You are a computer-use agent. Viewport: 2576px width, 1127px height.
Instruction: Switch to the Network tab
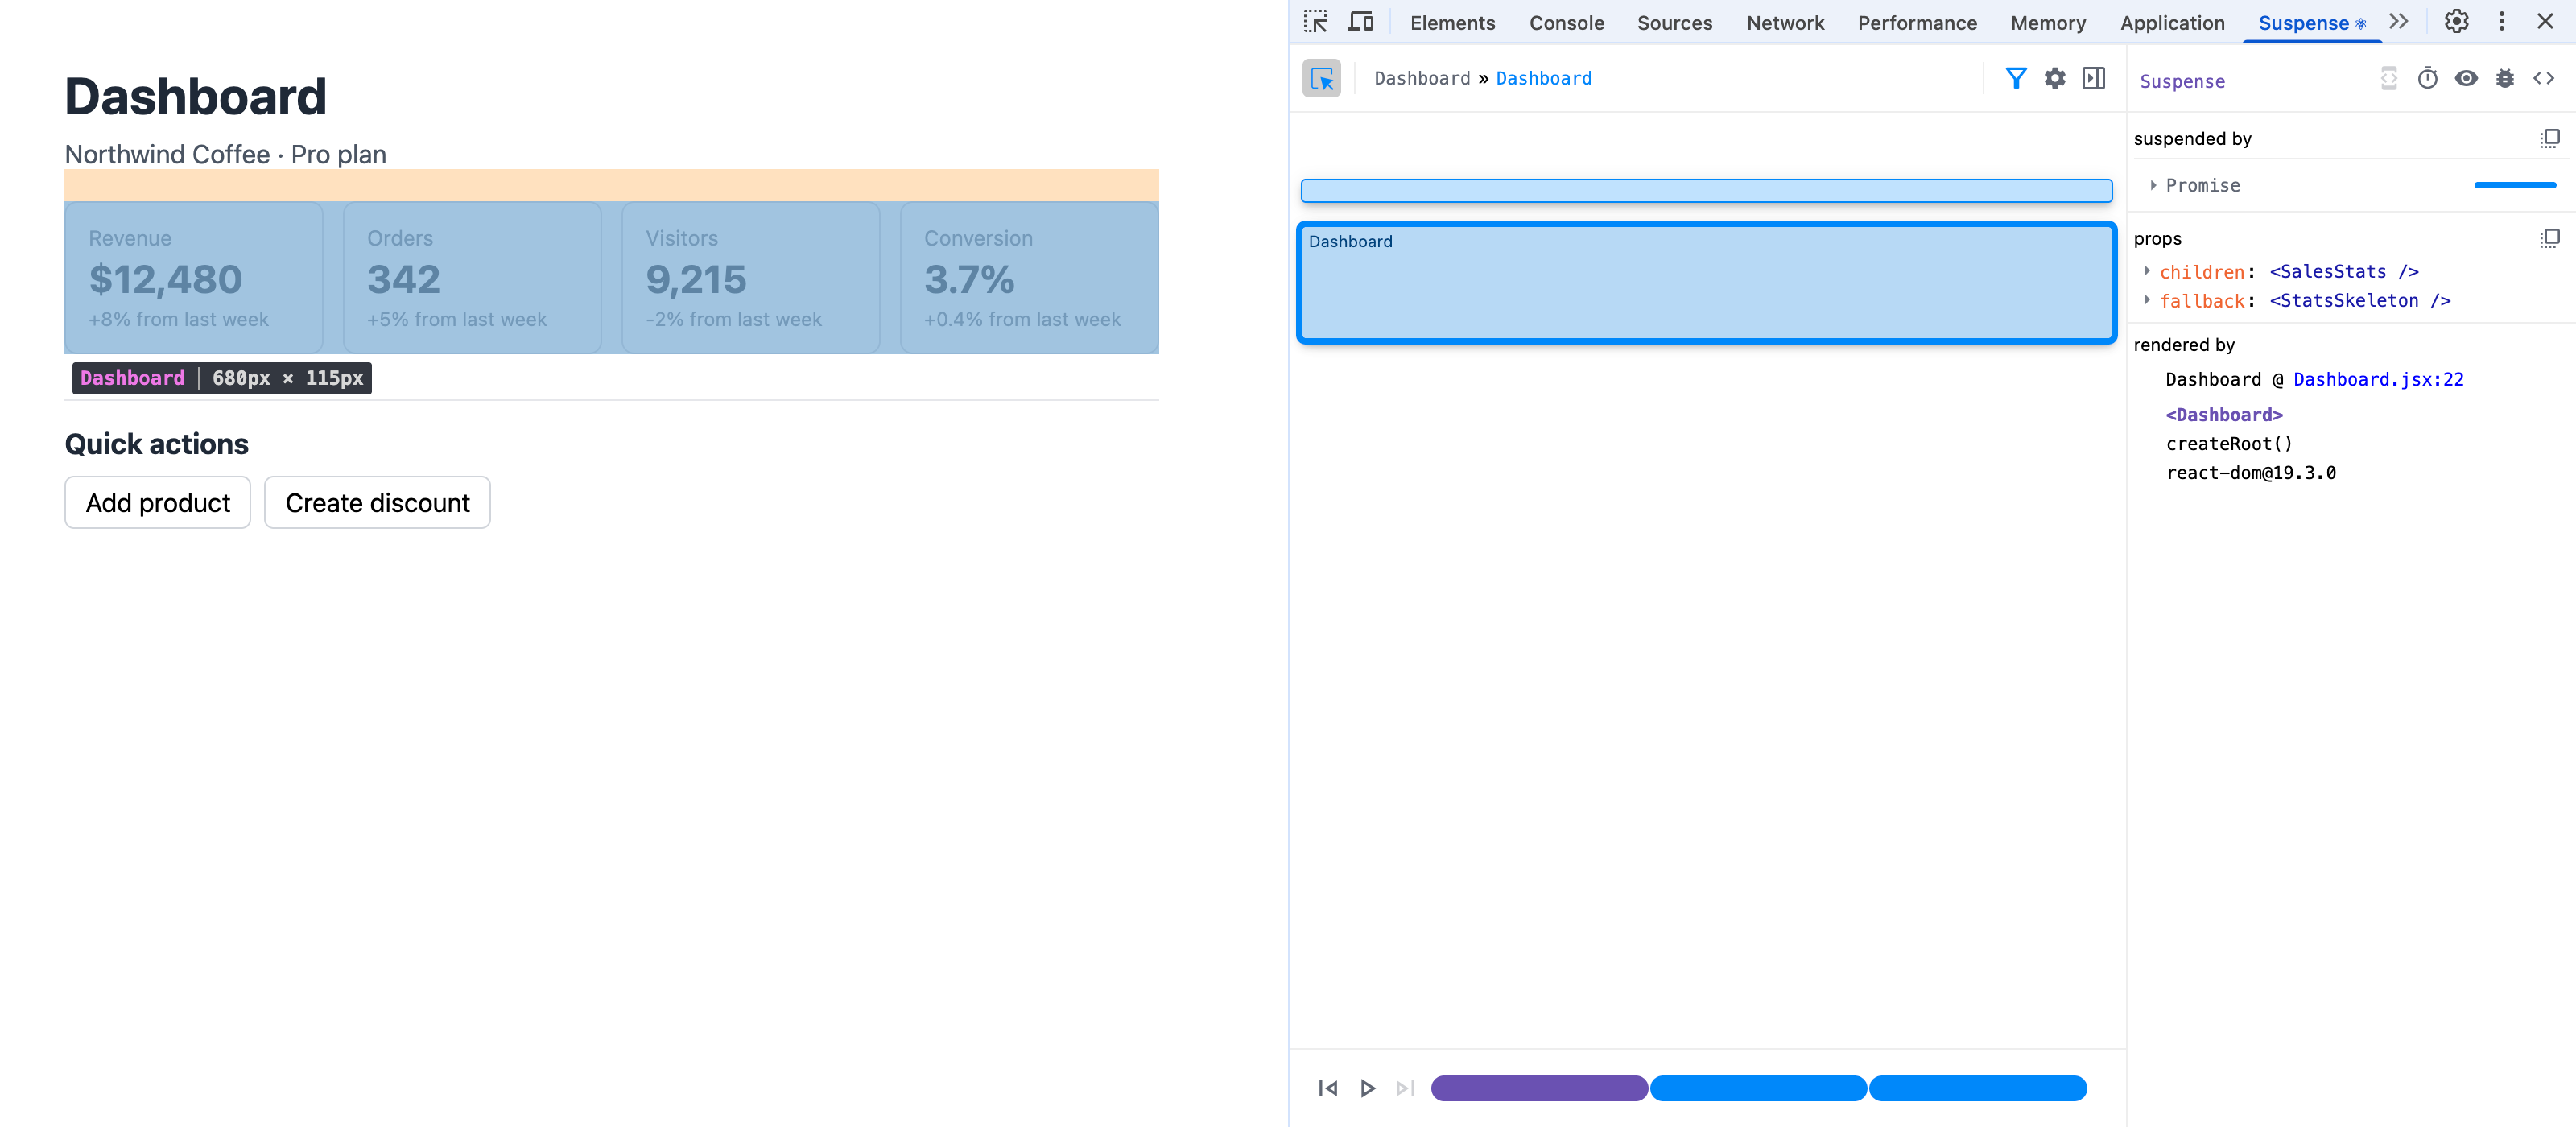tap(1785, 22)
